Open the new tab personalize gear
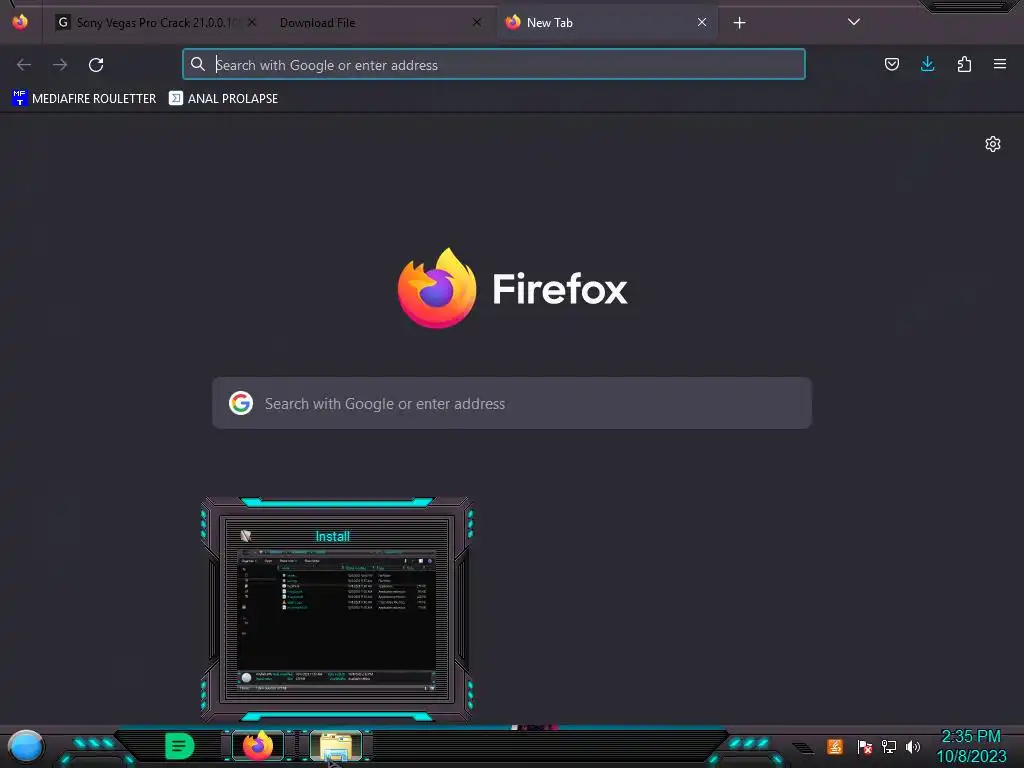This screenshot has width=1024, height=768. pyautogui.click(x=993, y=144)
